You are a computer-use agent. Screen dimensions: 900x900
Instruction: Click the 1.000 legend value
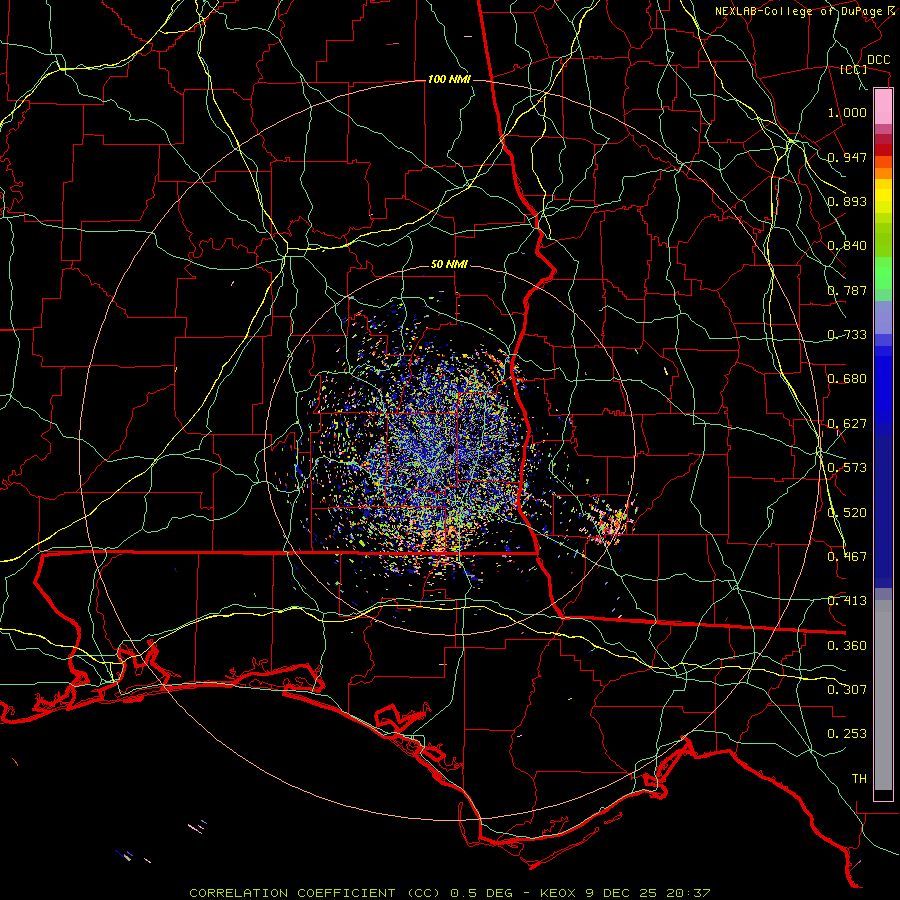pos(847,112)
